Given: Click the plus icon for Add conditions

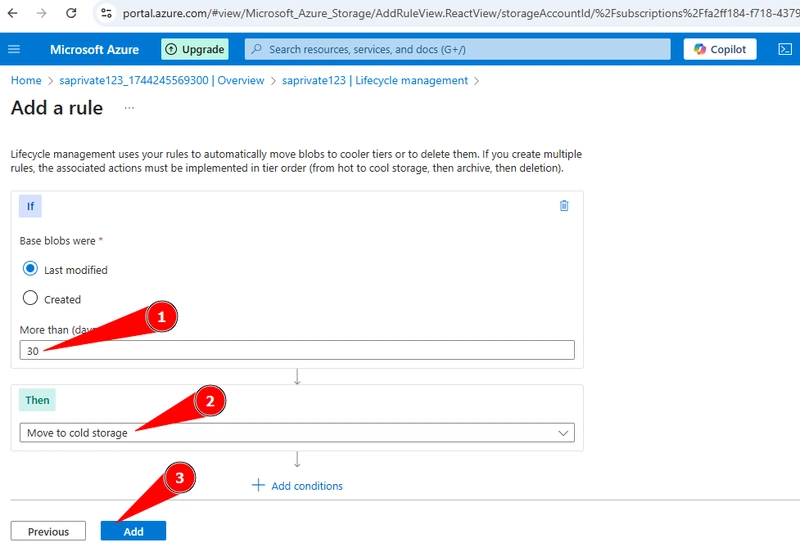Looking at the screenshot, I should (259, 485).
